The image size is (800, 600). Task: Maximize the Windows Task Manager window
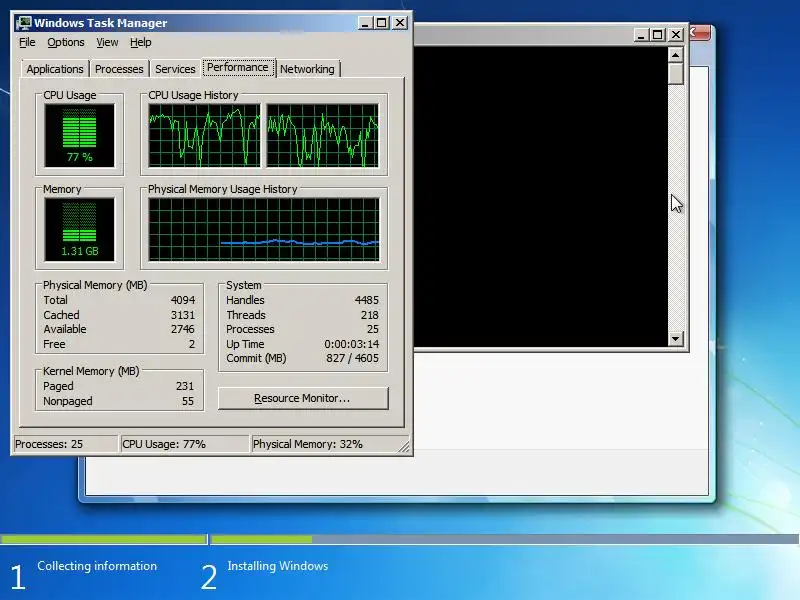[382, 23]
